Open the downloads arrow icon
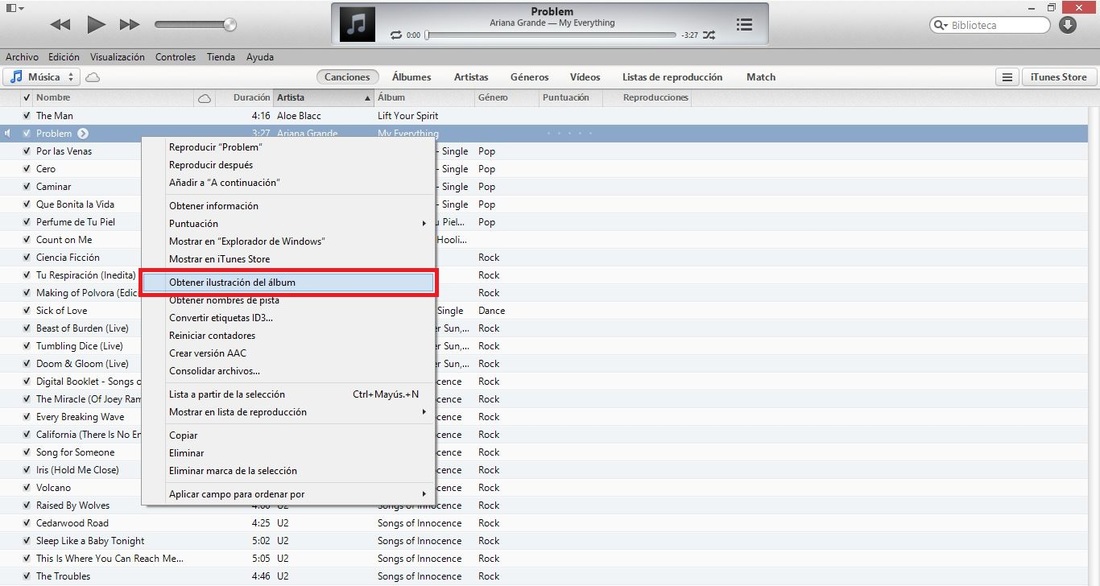The height and width of the screenshot is (586, 1100). [x=1068, y=25]
